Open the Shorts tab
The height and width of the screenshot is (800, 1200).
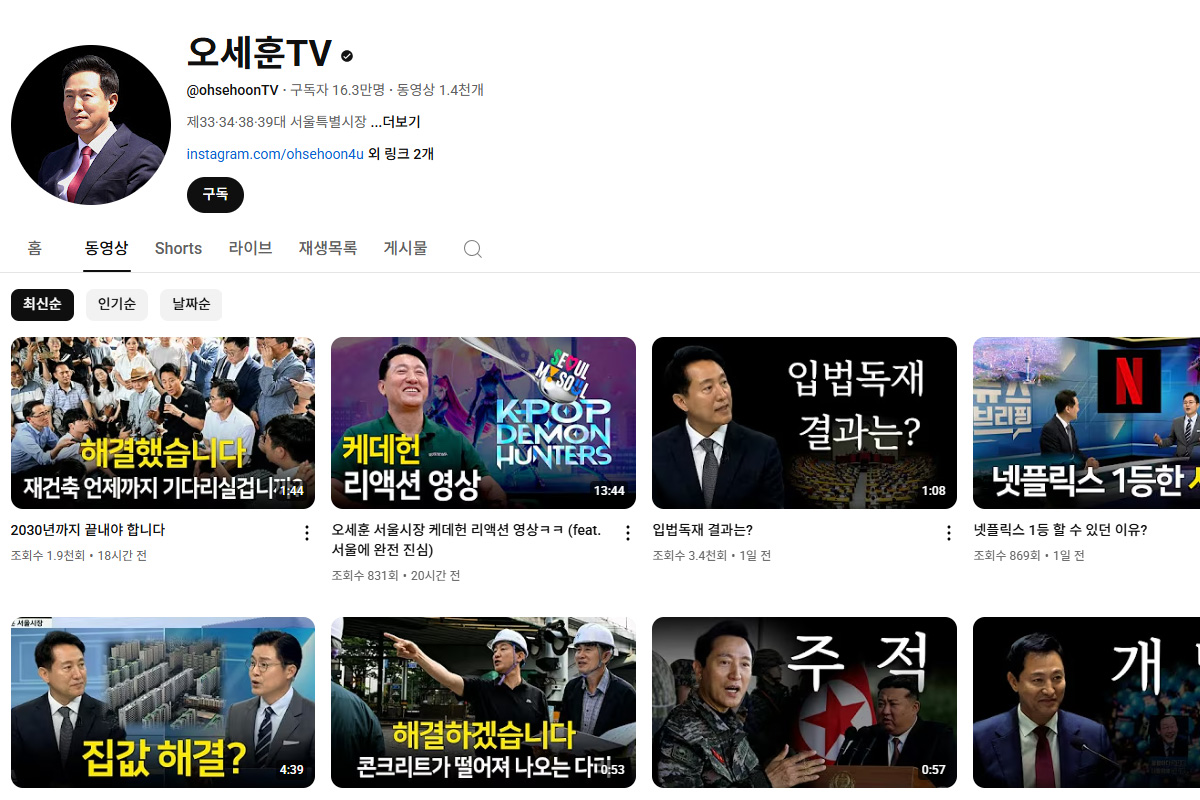tap(178, 248)
